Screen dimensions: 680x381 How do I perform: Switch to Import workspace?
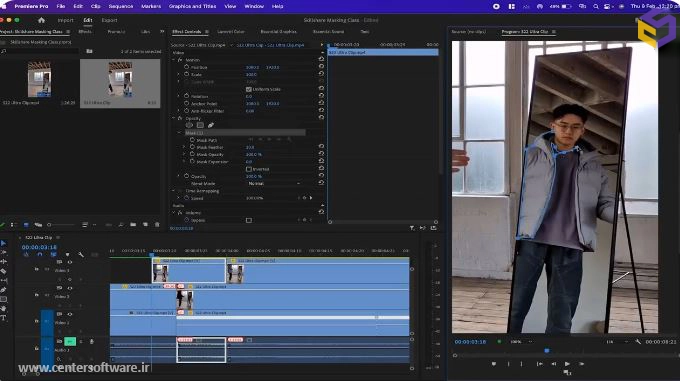(65, 20)
